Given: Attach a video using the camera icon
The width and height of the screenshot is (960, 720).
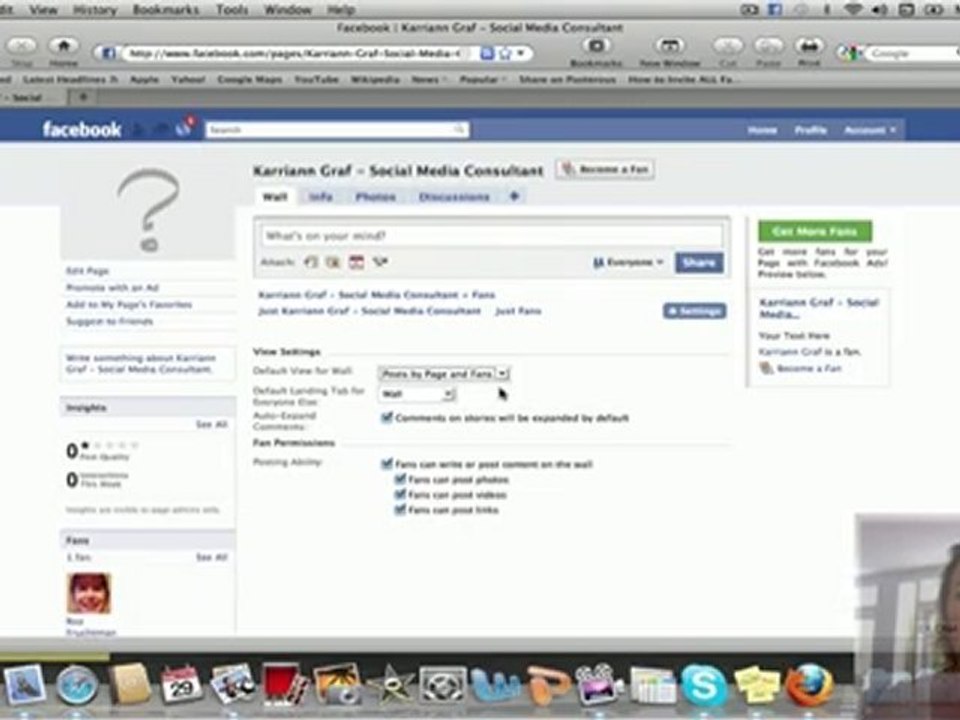Looking at the screenshot, I should point(333,262).
